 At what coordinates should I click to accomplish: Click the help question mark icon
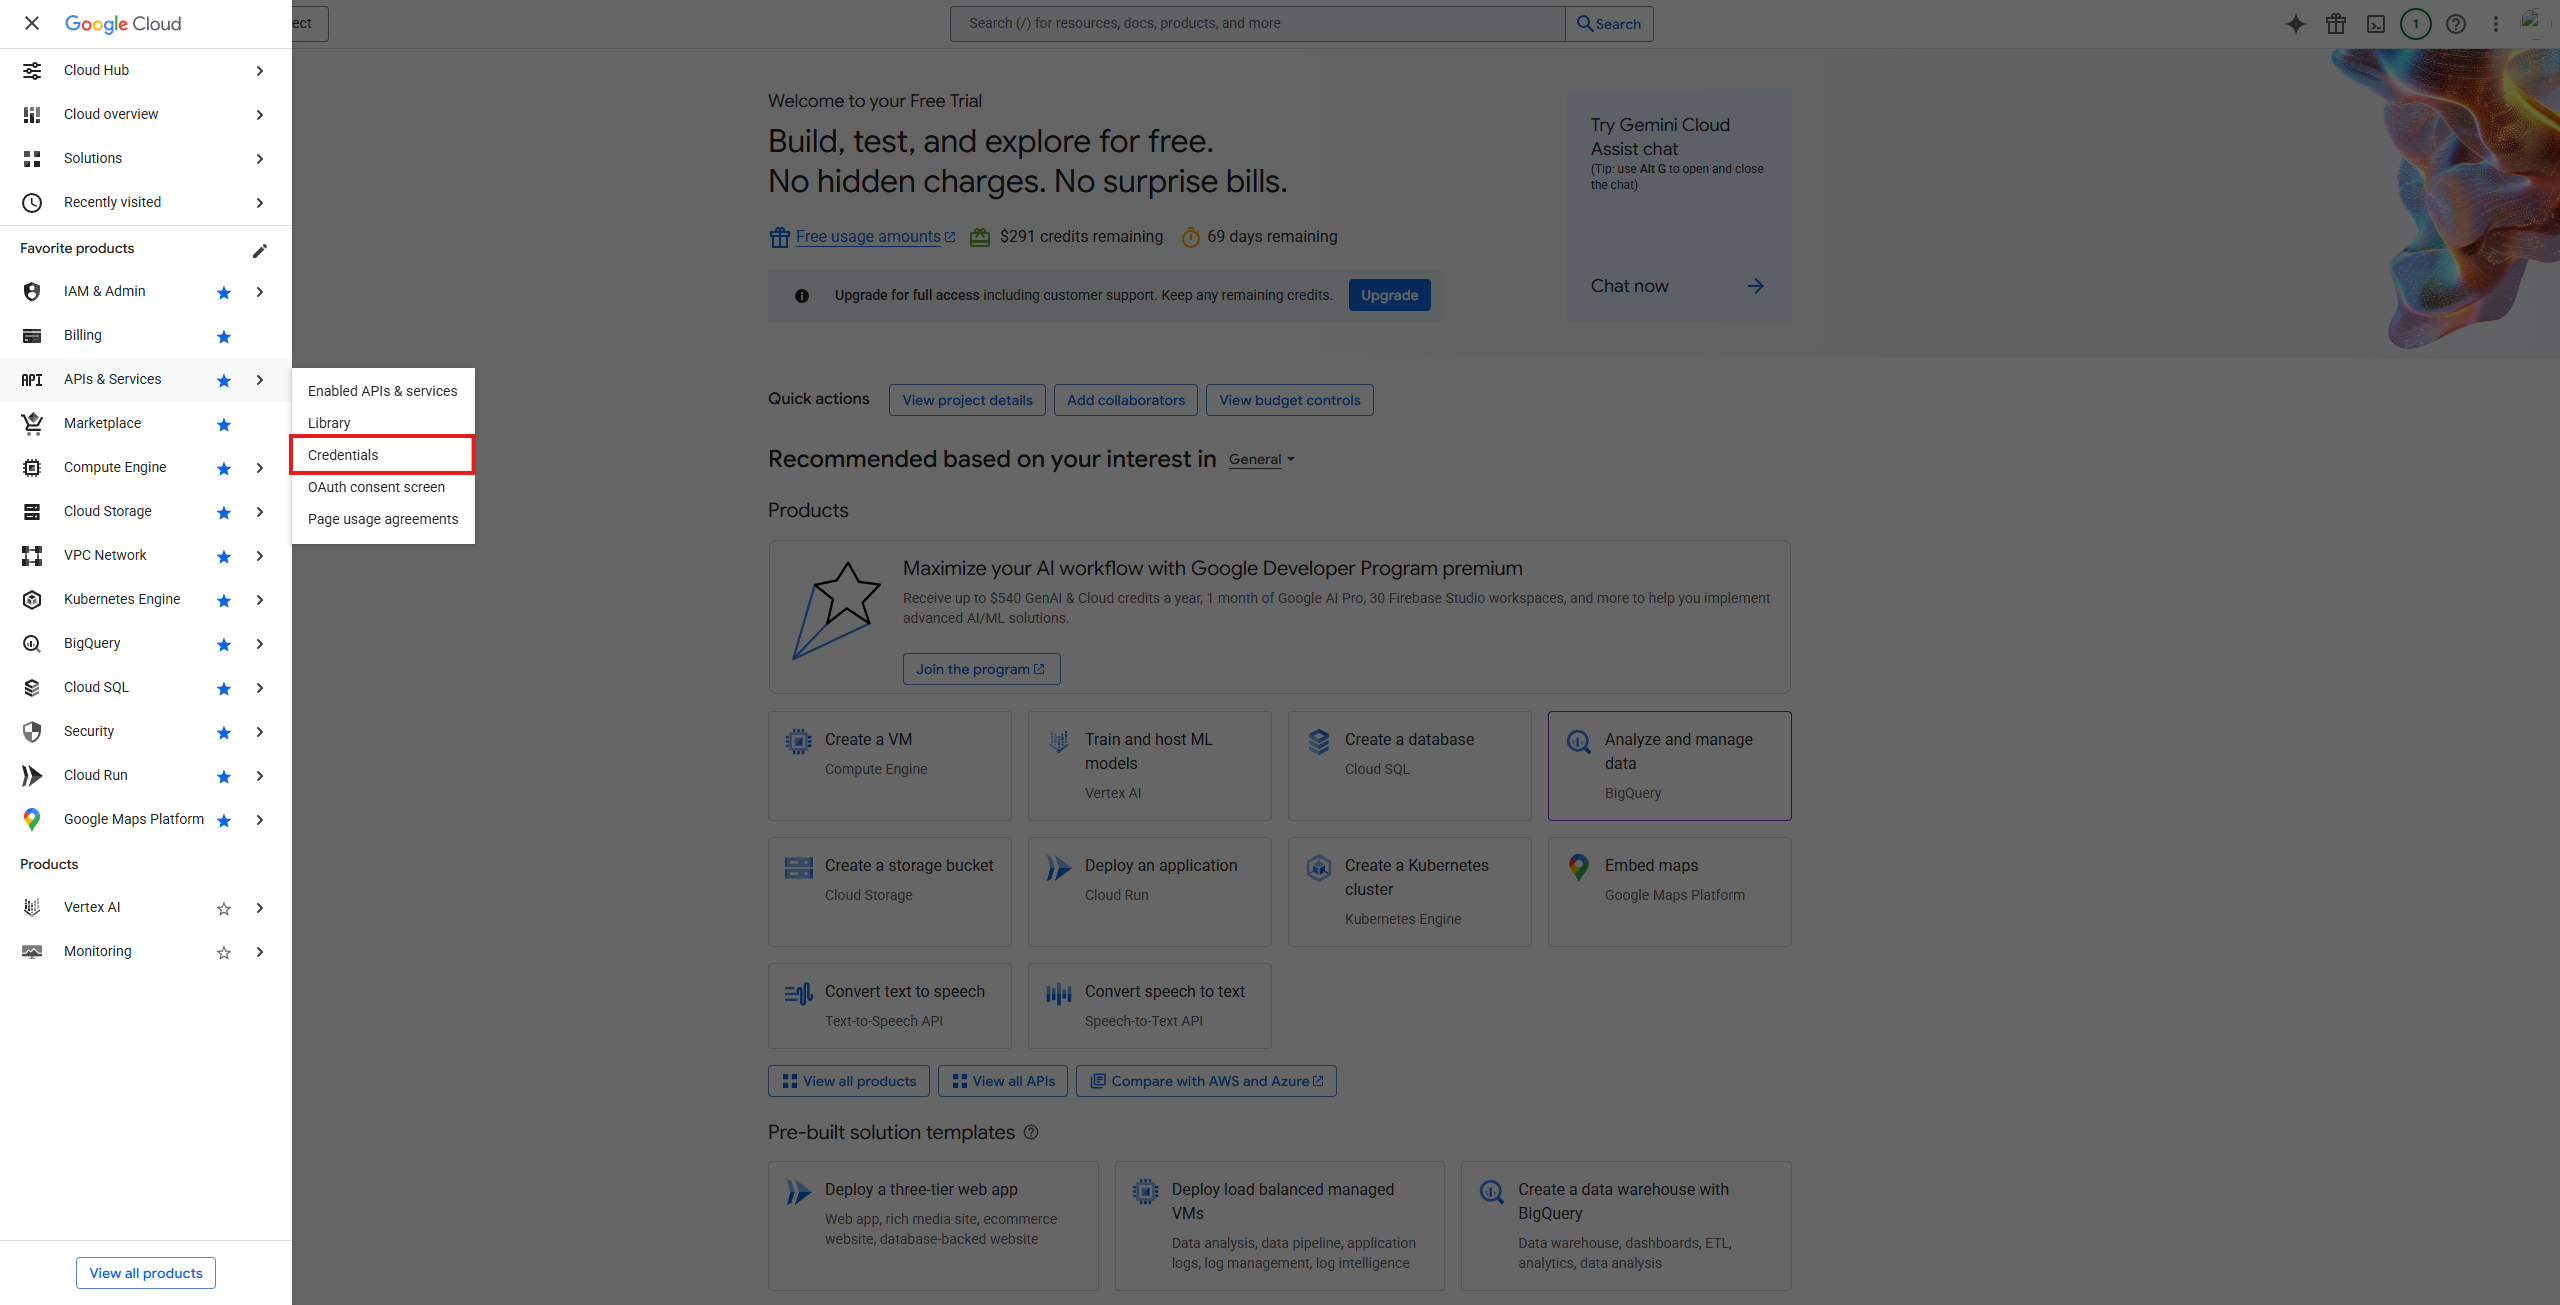[2456, 24]
